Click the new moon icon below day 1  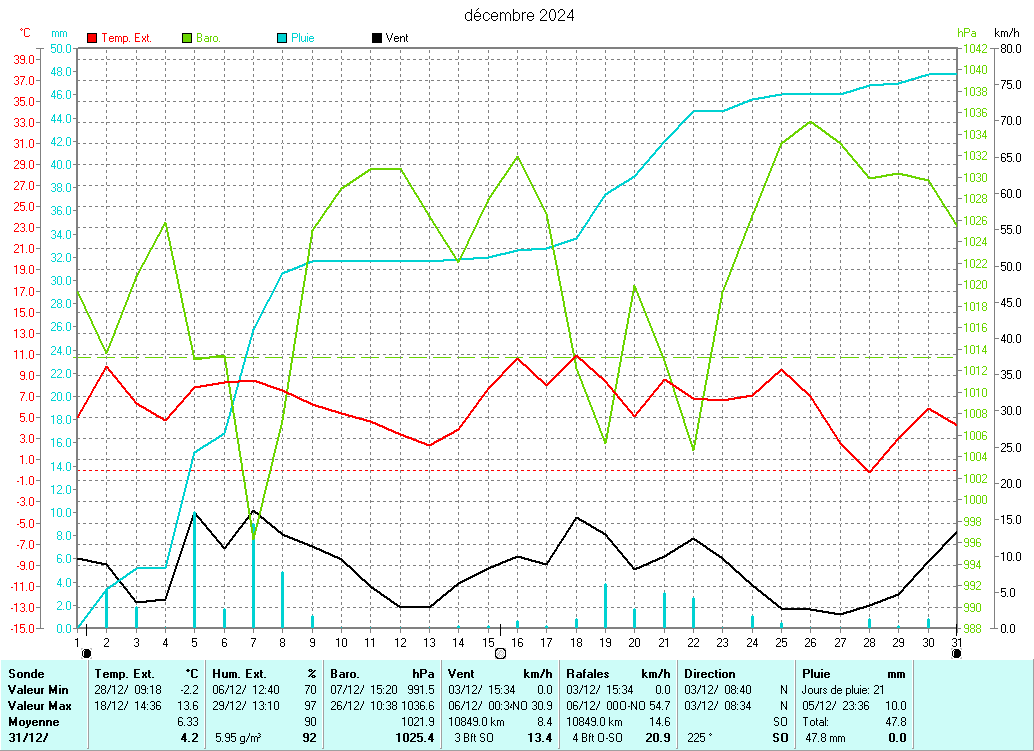[x=86, y=653]
